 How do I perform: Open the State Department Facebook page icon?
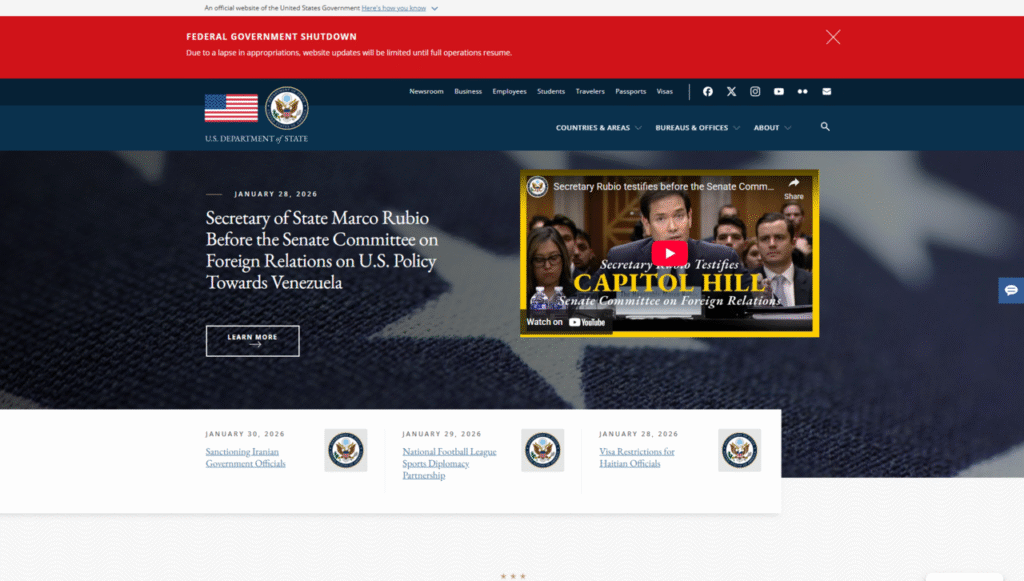(708, 91)
